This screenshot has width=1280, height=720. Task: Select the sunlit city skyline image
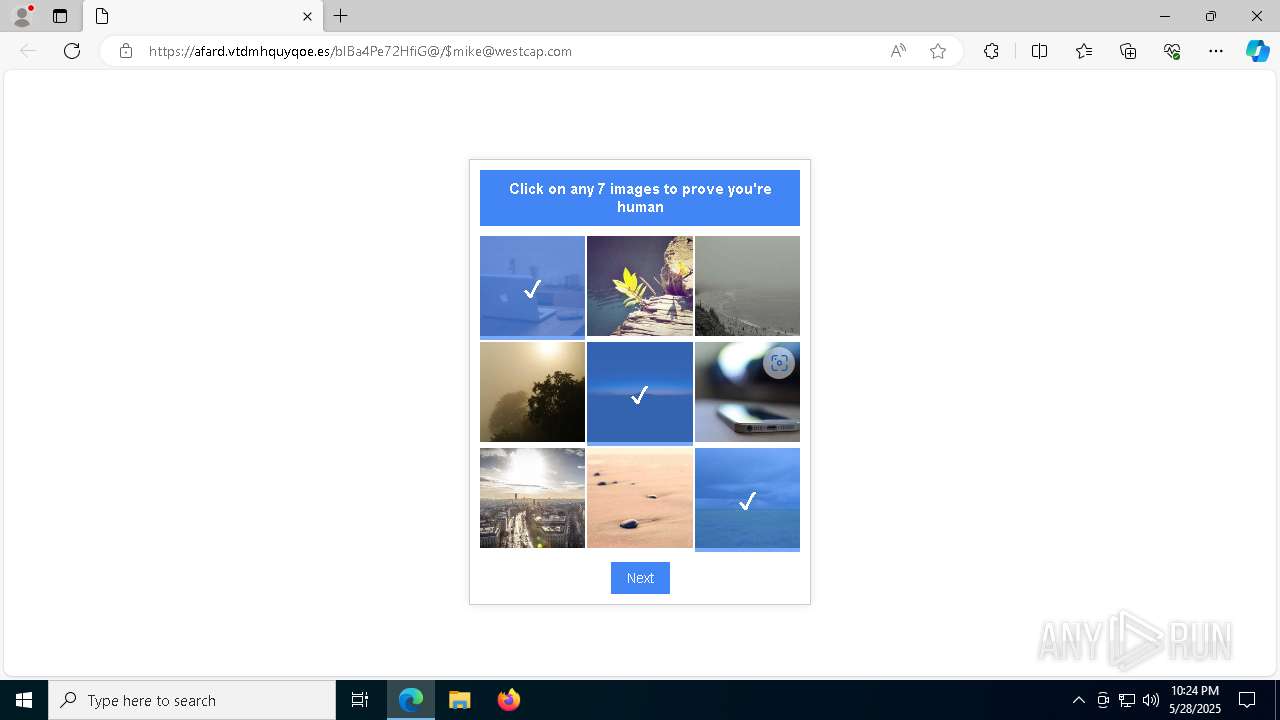click(x=532, y=498)
